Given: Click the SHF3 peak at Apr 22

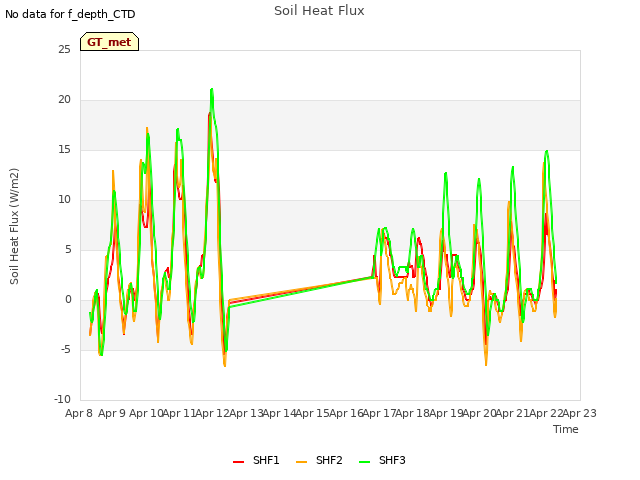Looking at the screenshot, I should [547, 151].
